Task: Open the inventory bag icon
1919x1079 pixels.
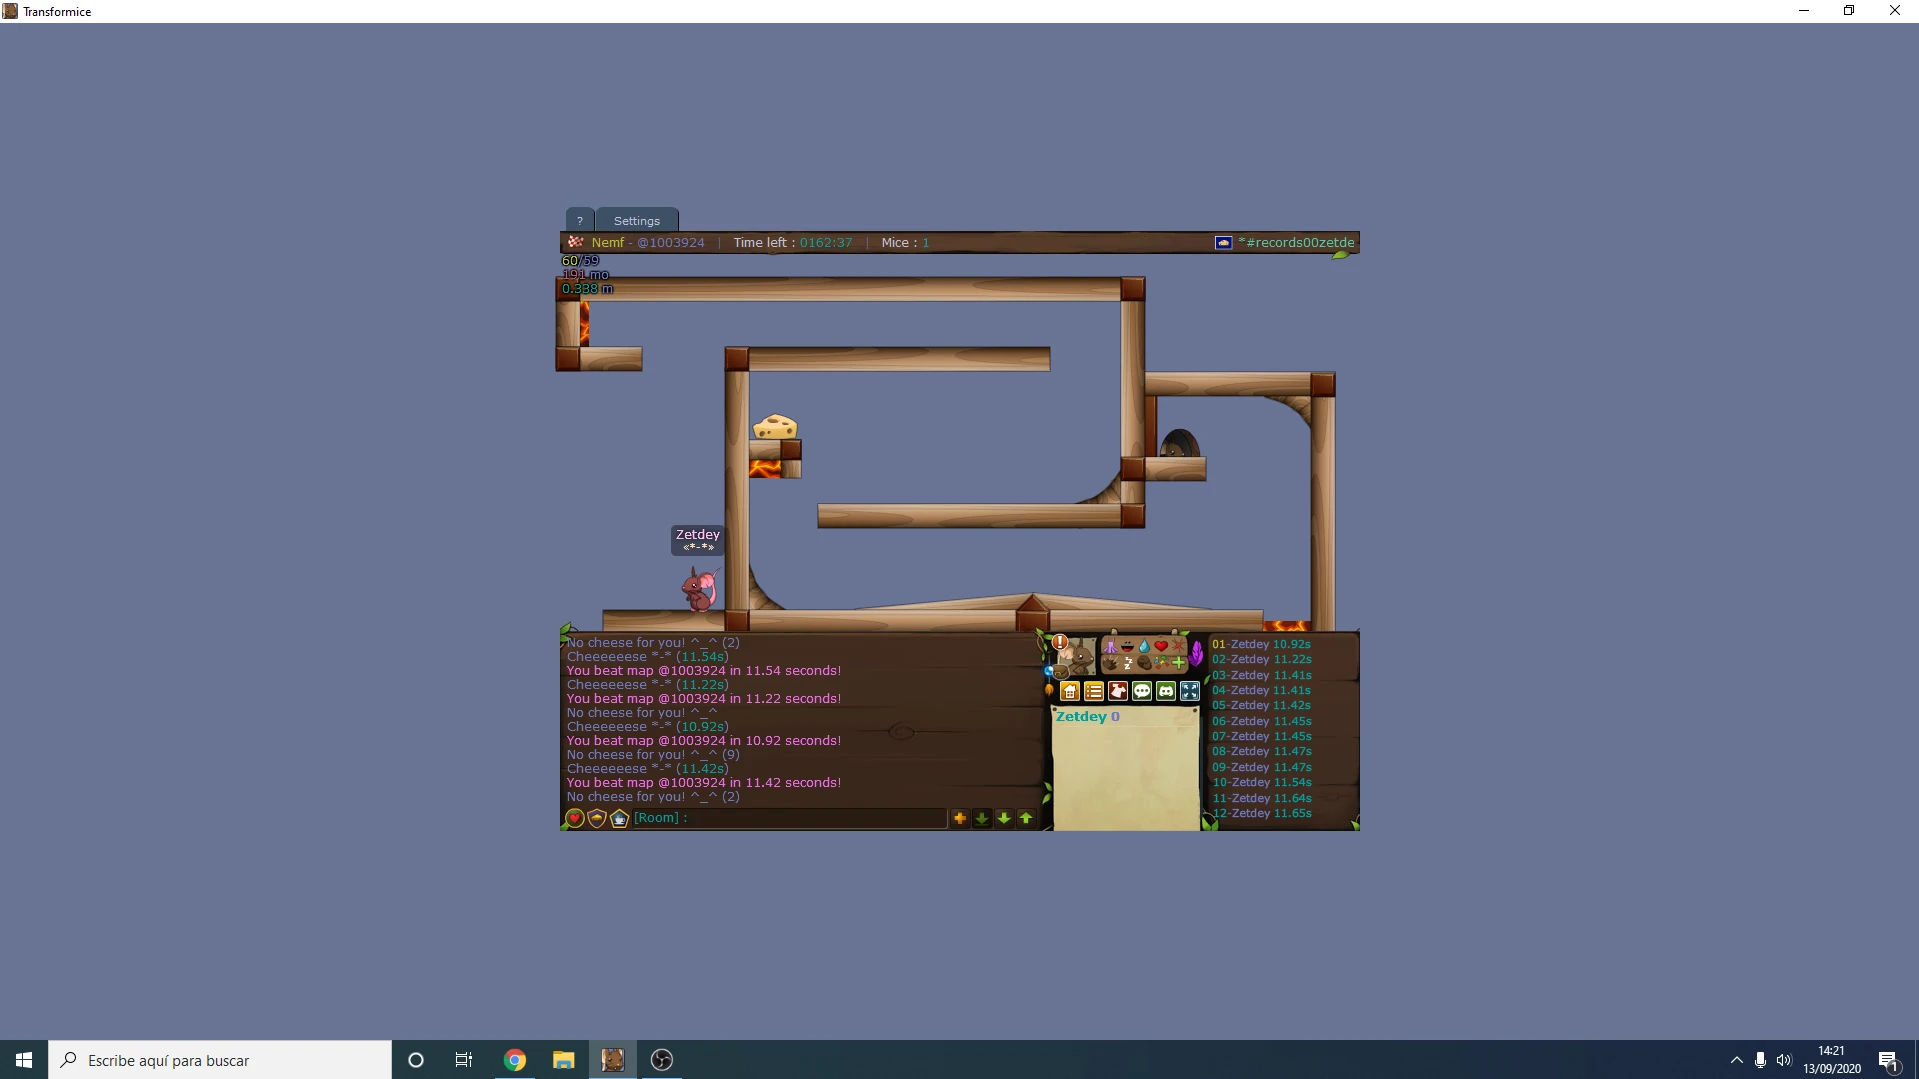Action: tap(1060, 672)
